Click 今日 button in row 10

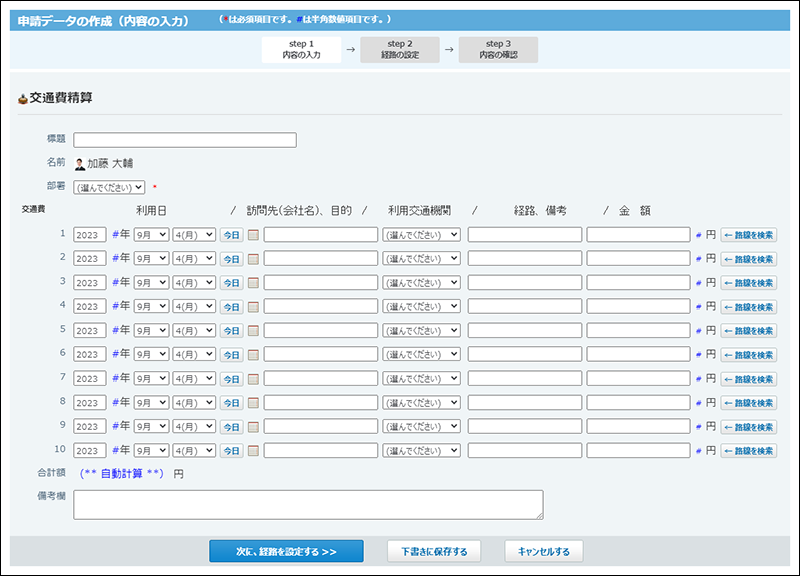point(232,451)
